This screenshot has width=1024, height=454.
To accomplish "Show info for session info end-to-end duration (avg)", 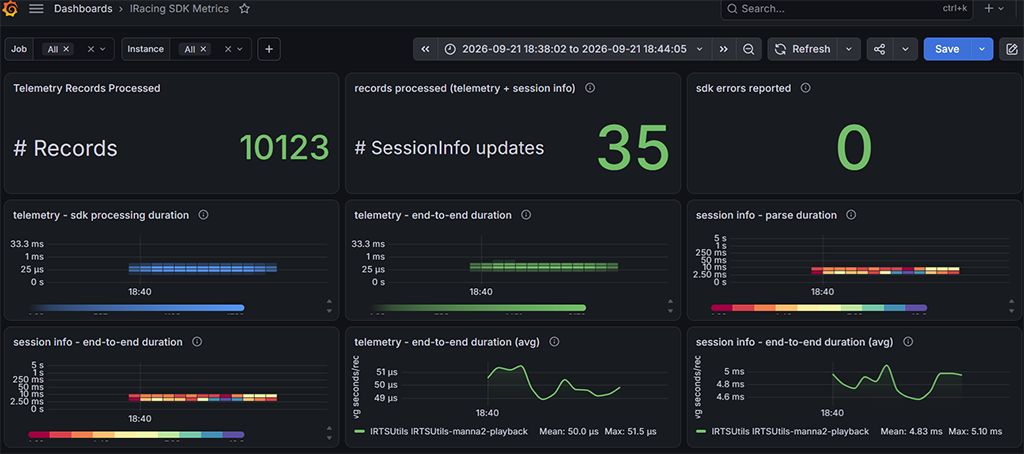I will (x=907, y=341).
